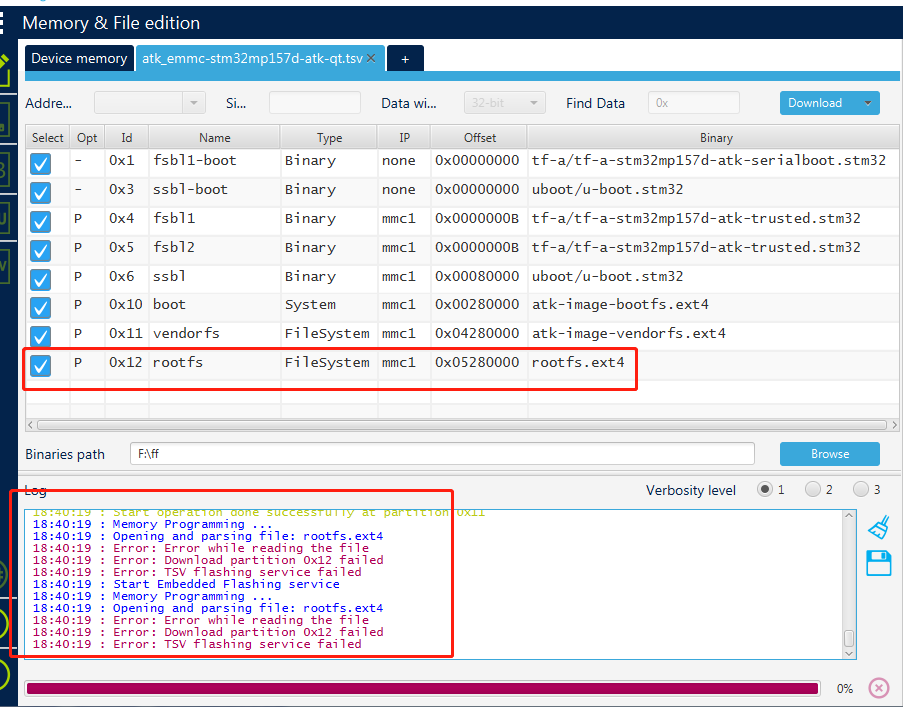Set verbosity level to 3
903x707 pixels.
click(x=860, y=489)
